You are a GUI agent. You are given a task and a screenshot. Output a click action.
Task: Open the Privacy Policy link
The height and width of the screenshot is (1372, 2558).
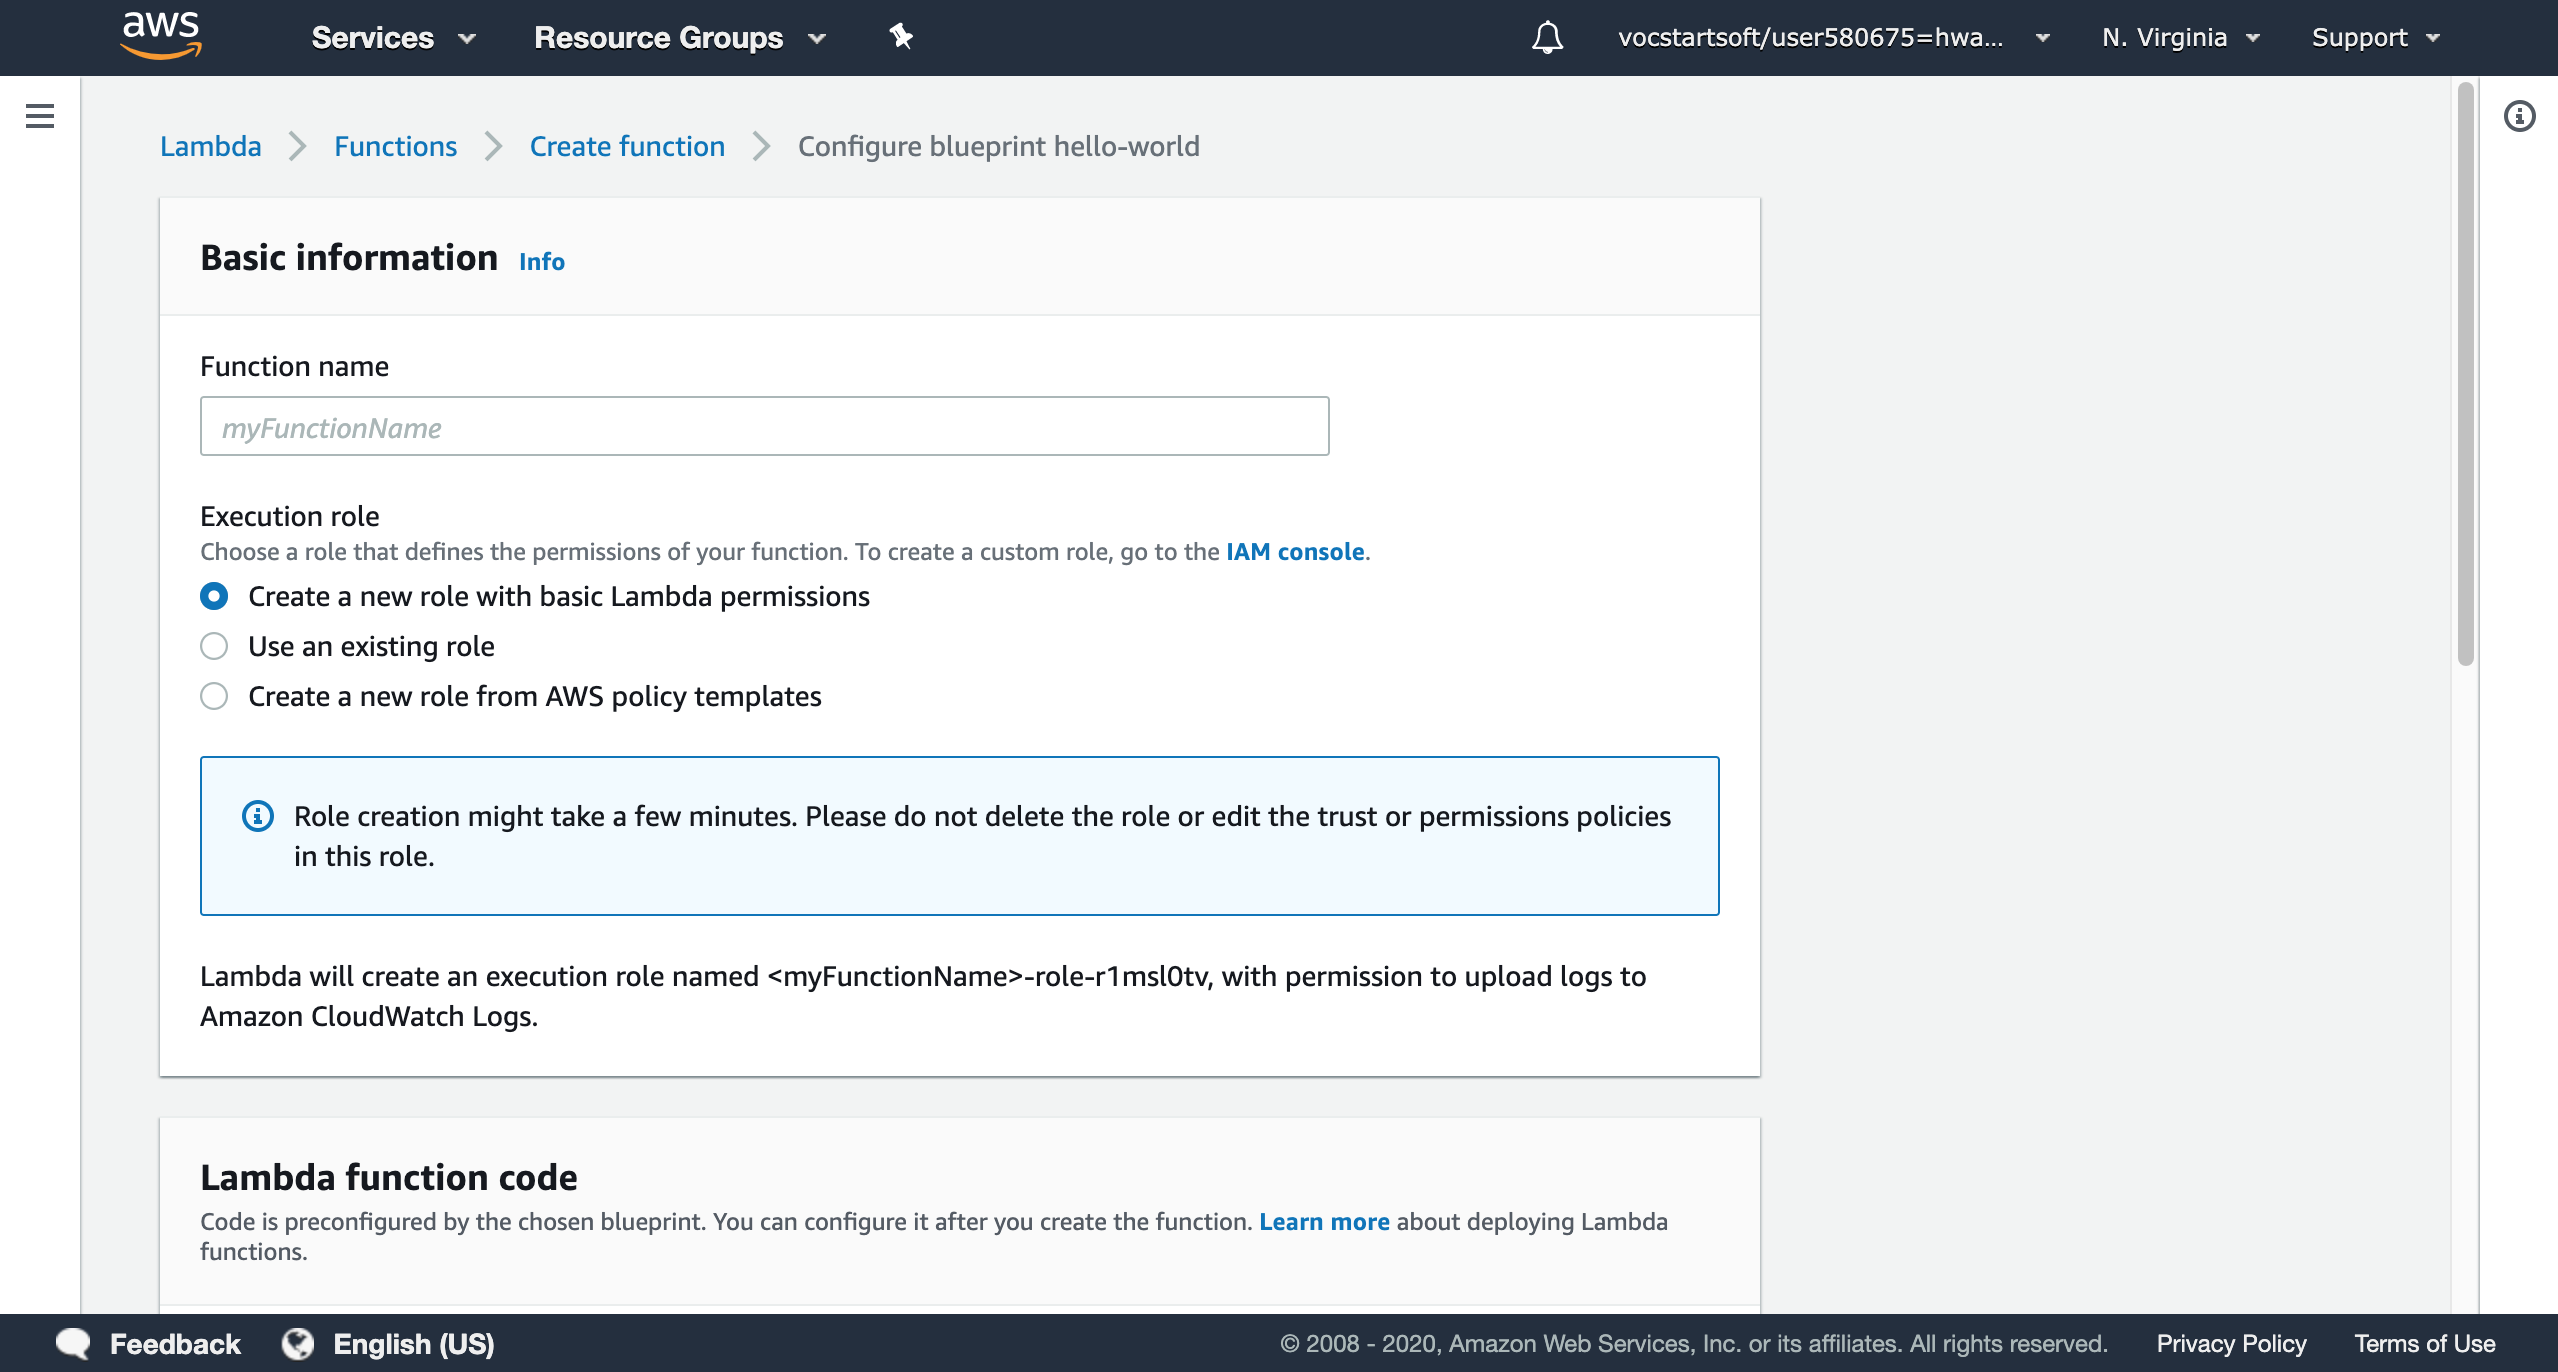point(2231,1343)
